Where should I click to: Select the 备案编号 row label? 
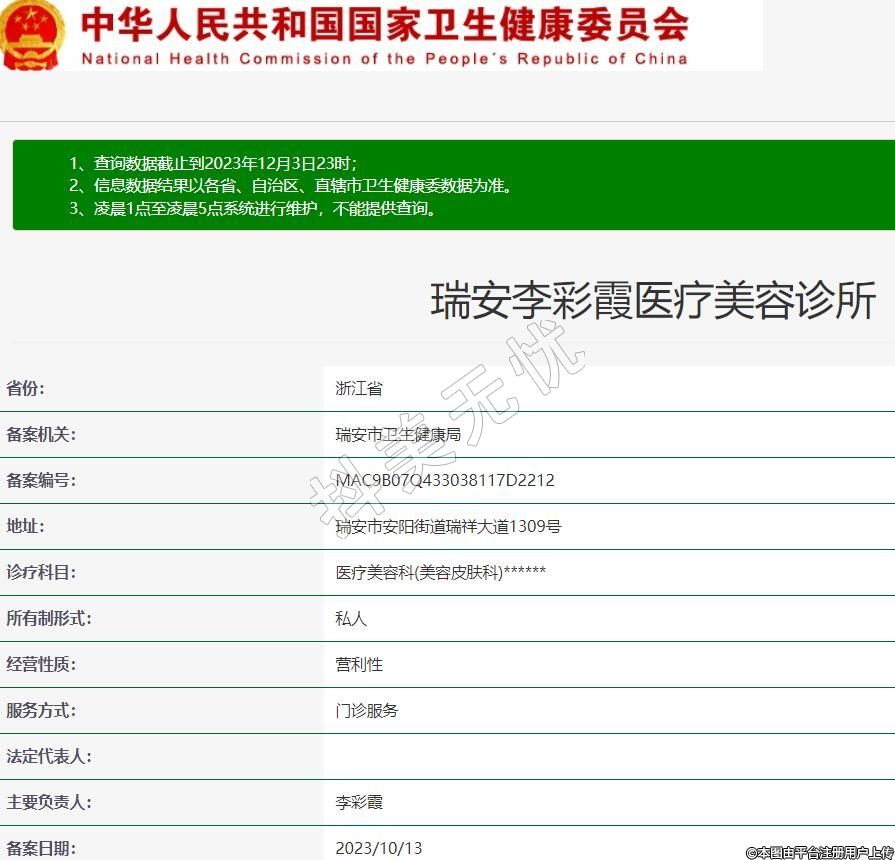(41, 481)
